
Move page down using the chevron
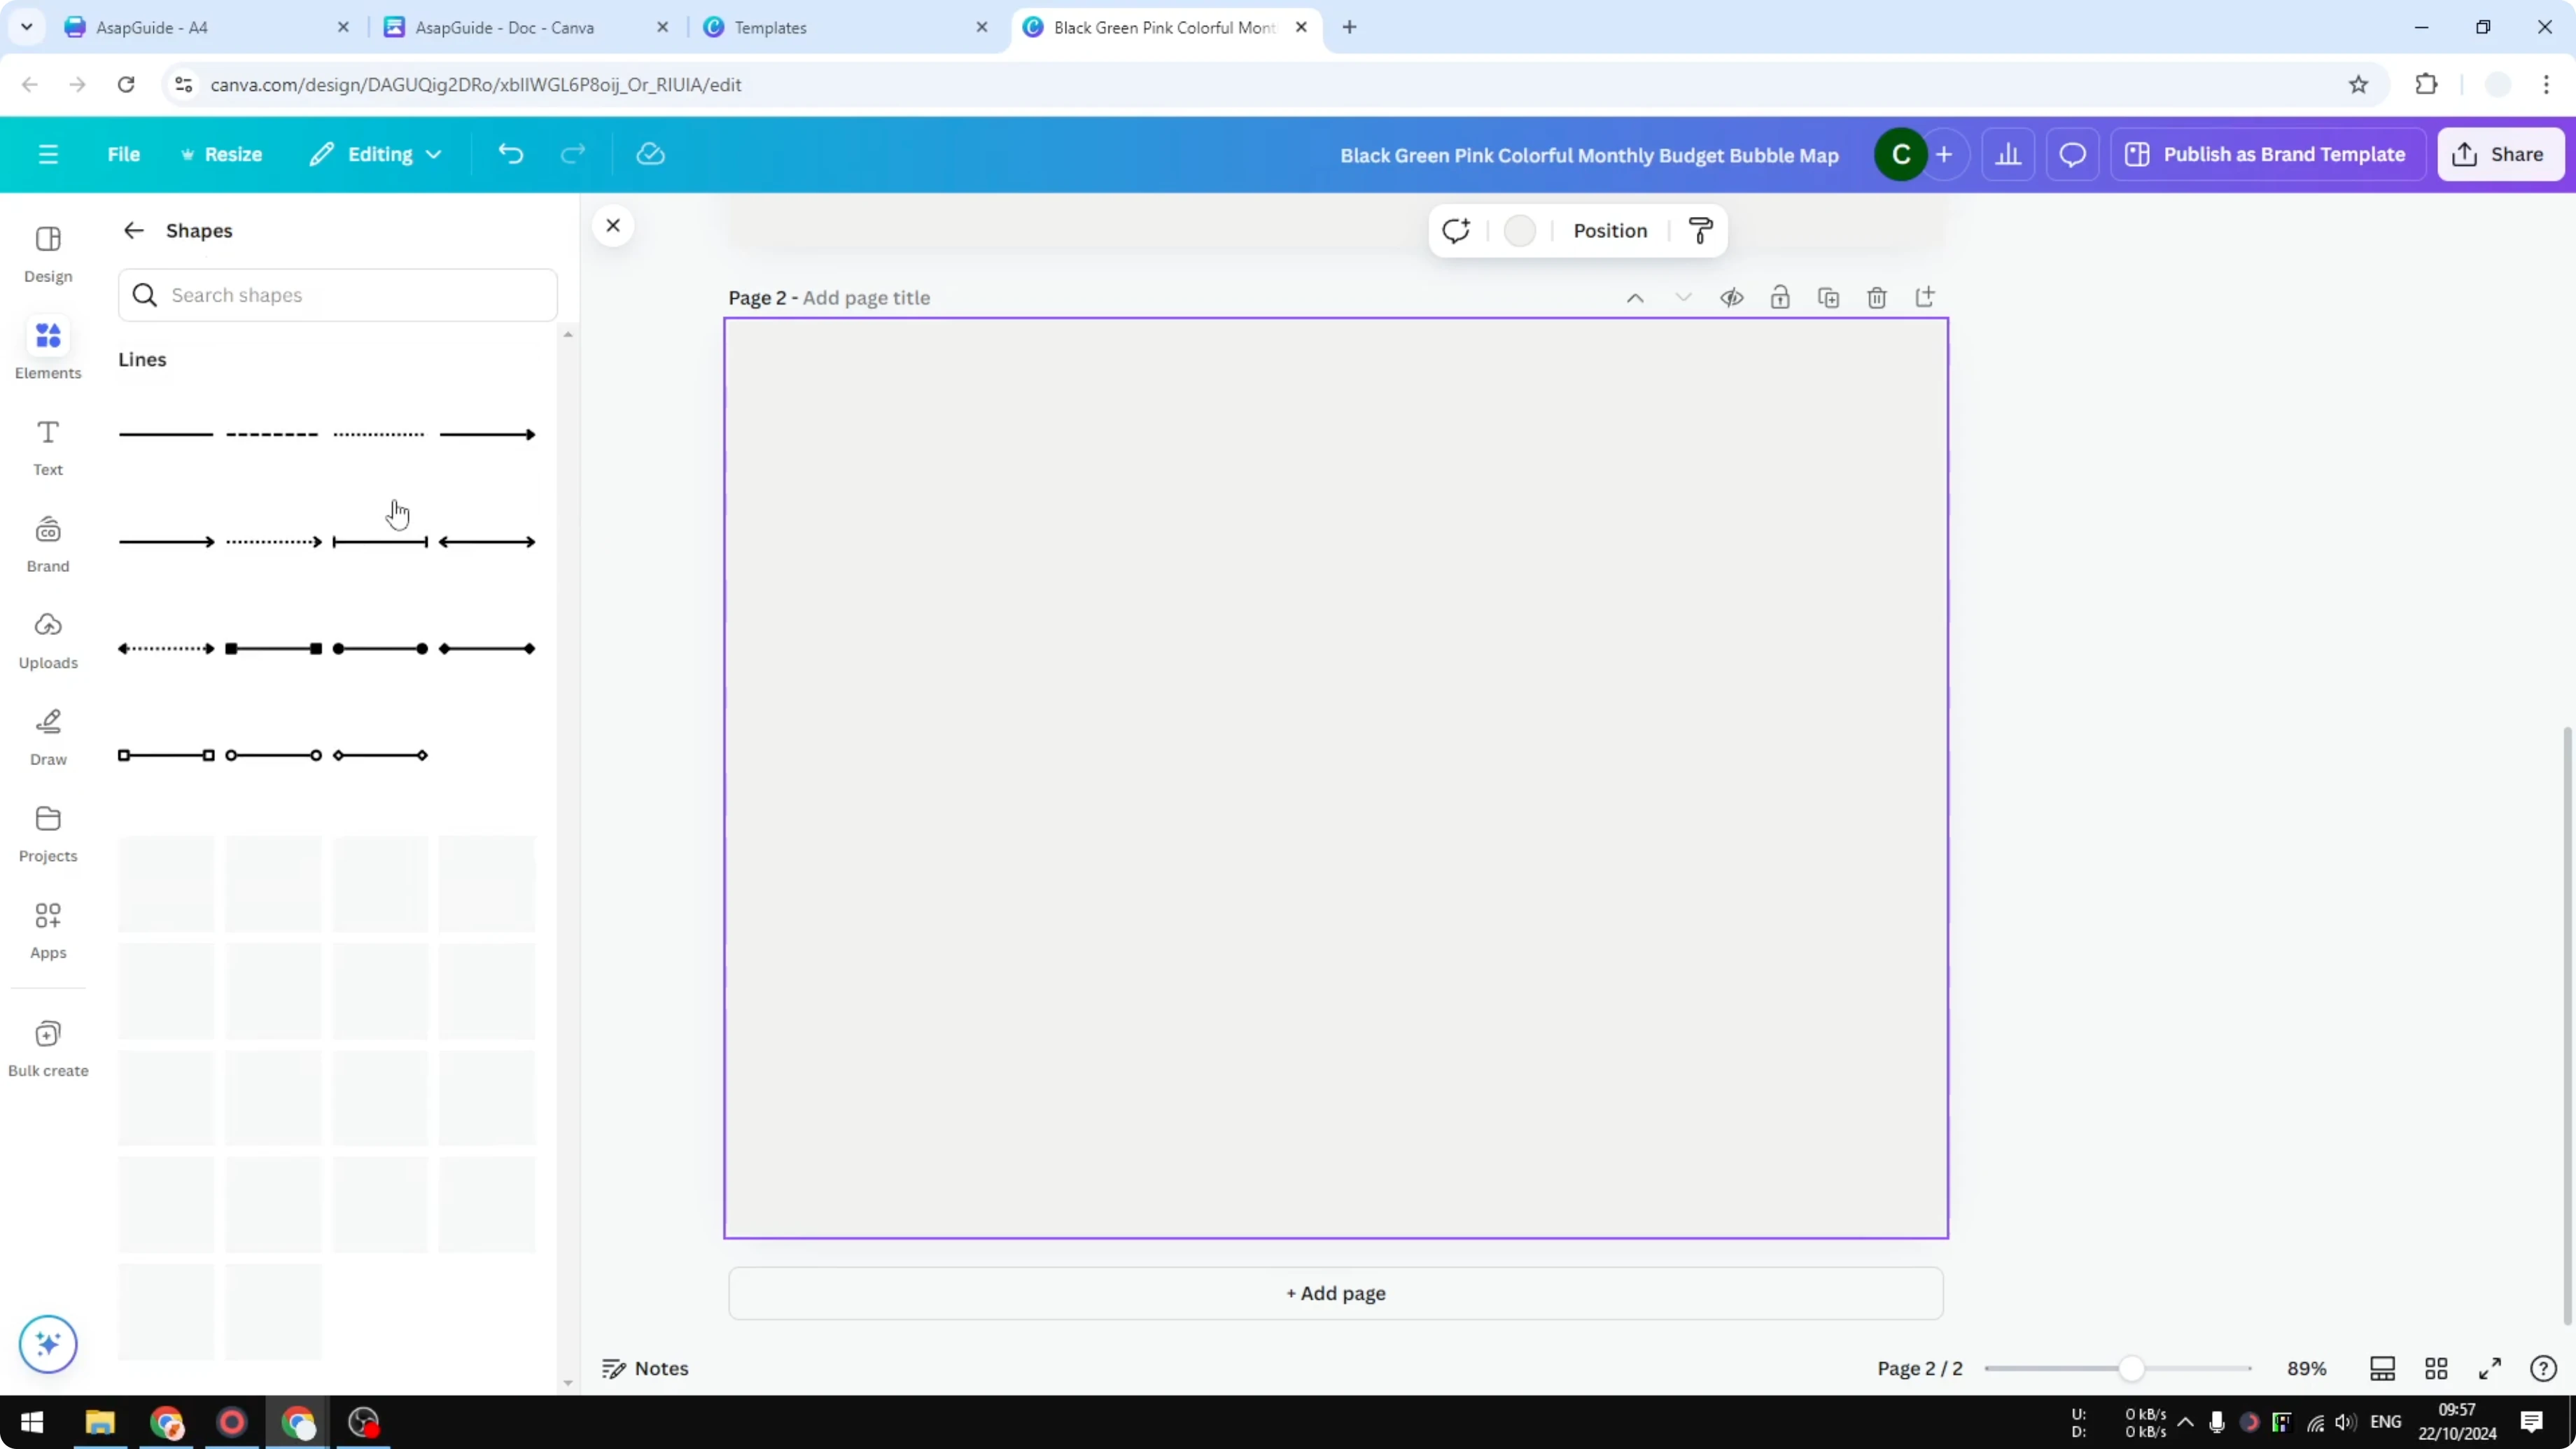1684,297
